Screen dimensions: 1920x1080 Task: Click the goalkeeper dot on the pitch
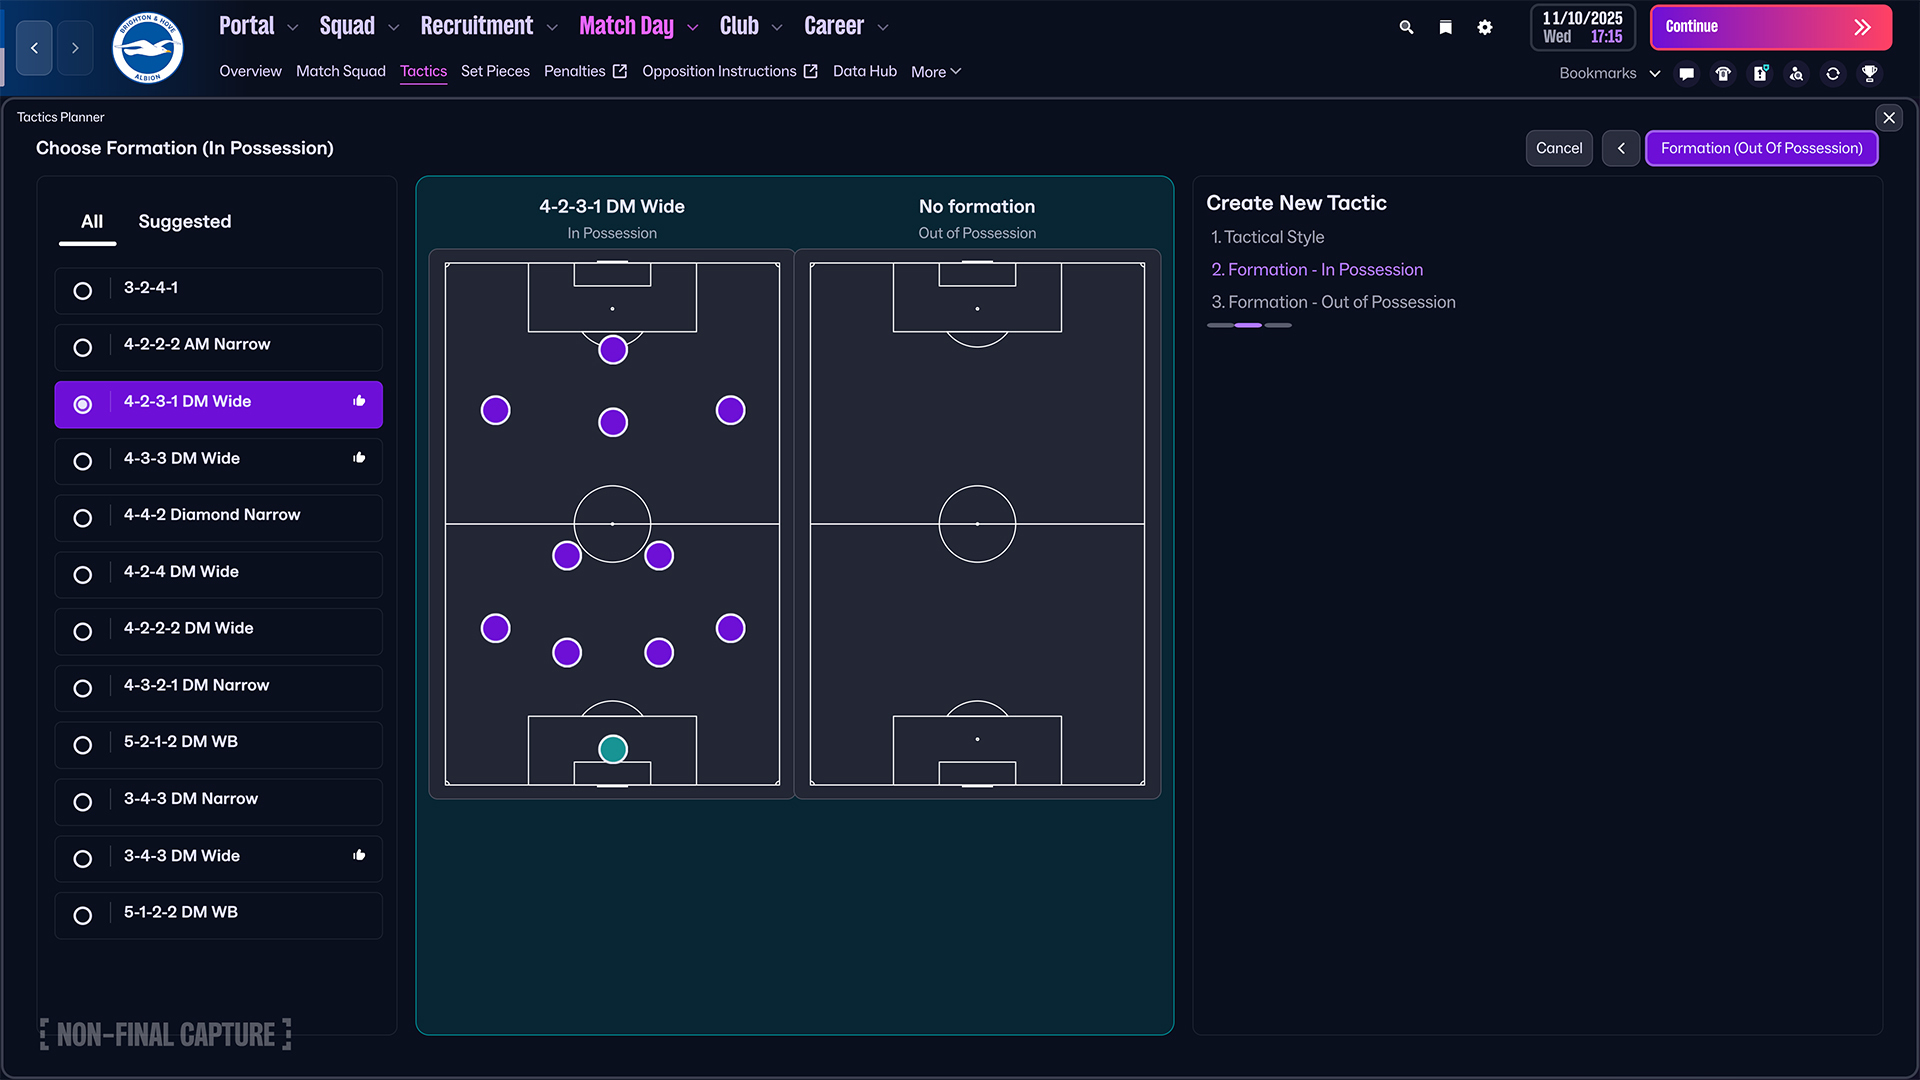tap(613, 749)
